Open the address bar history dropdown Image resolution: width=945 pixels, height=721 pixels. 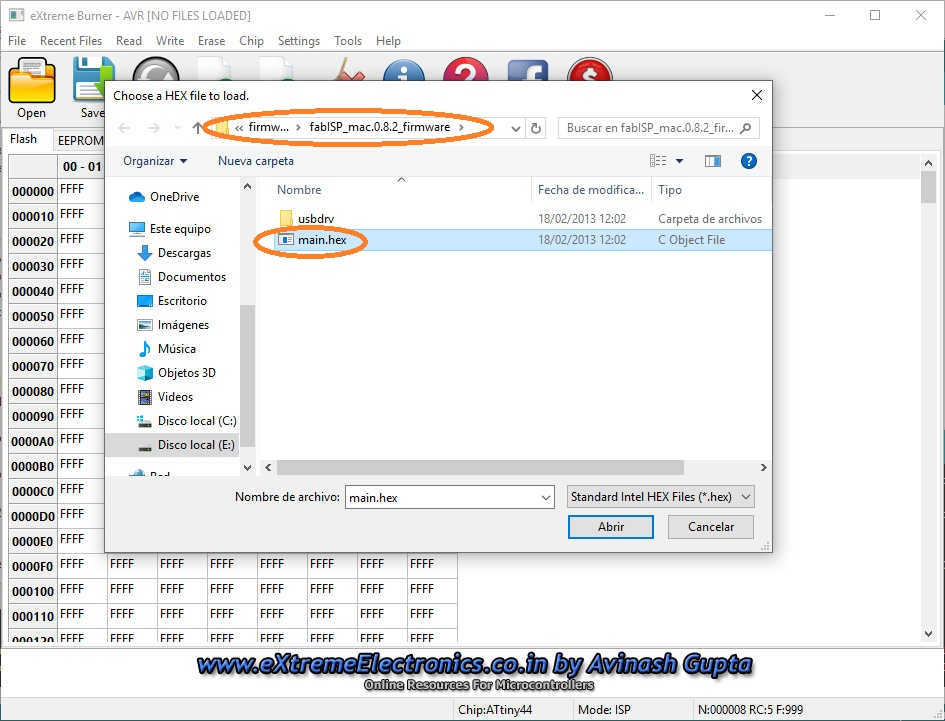[x=515, y=128]
